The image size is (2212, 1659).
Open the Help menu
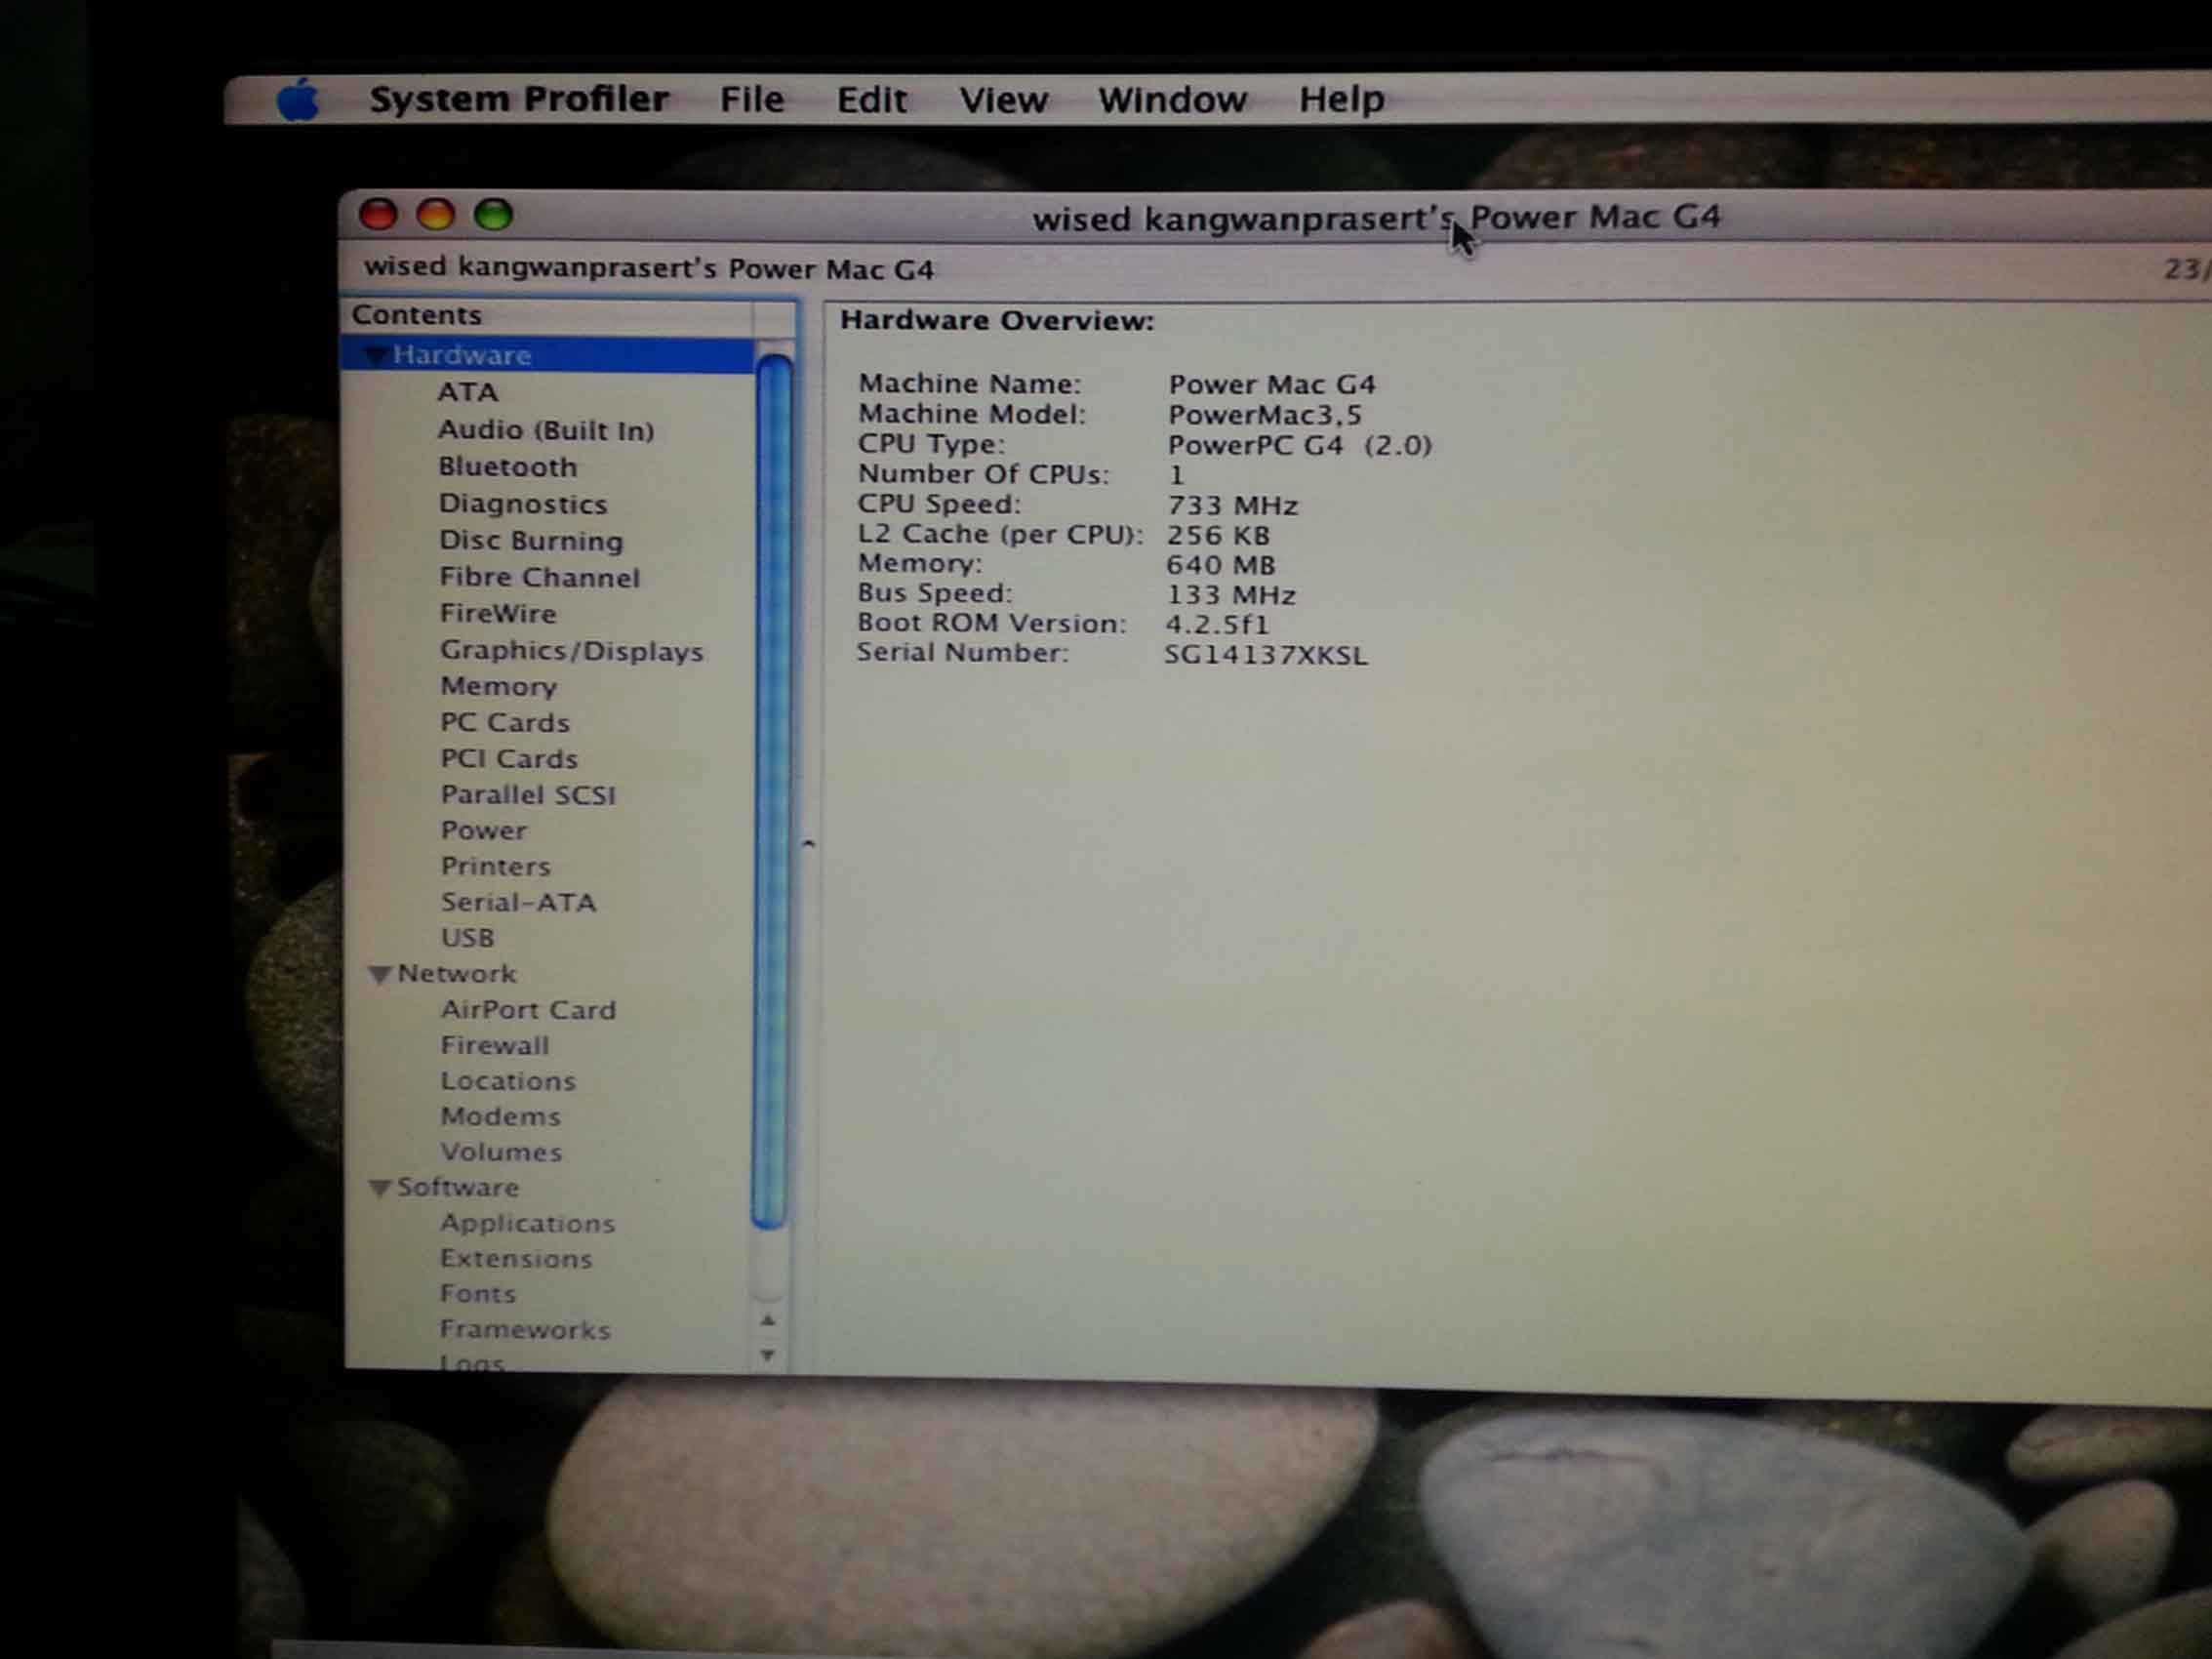tap(1341, 99)
